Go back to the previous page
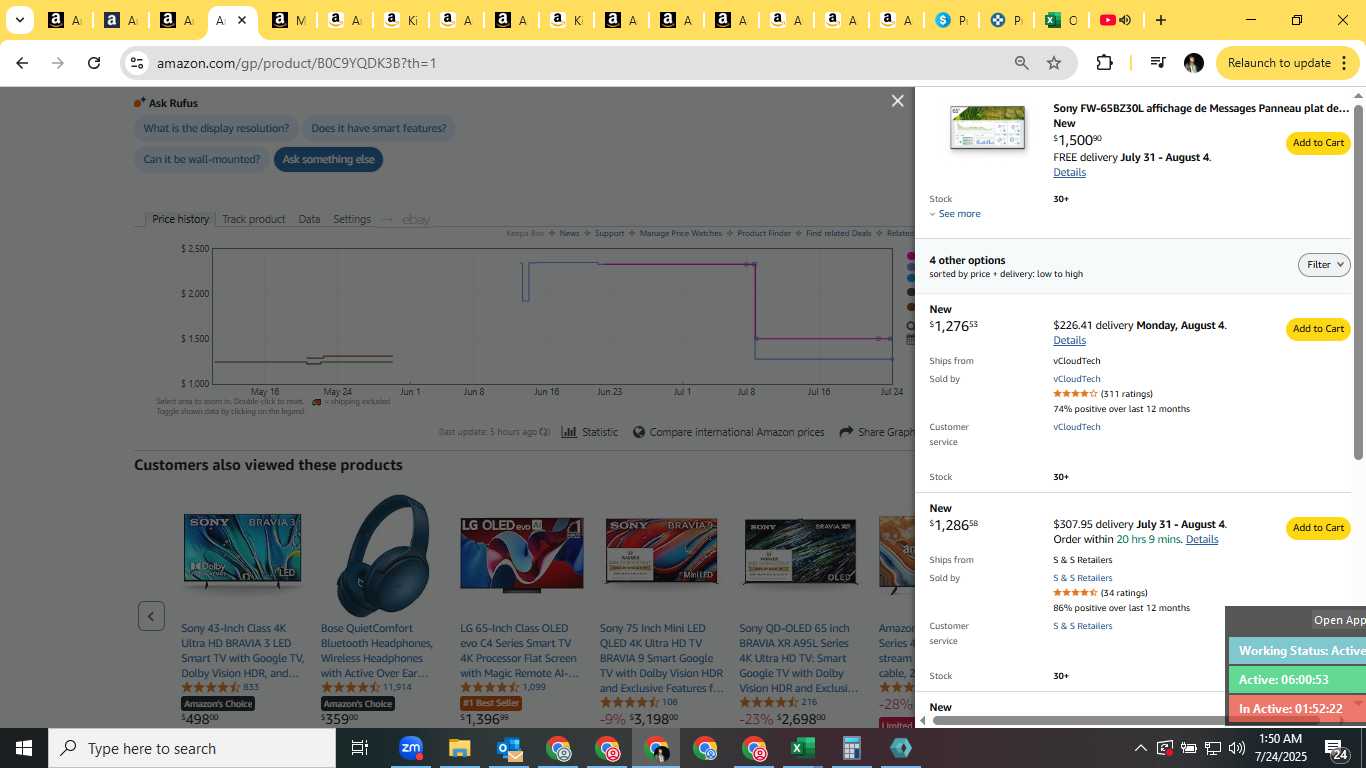Screen dimensions: 1366x768 [22, 63]
